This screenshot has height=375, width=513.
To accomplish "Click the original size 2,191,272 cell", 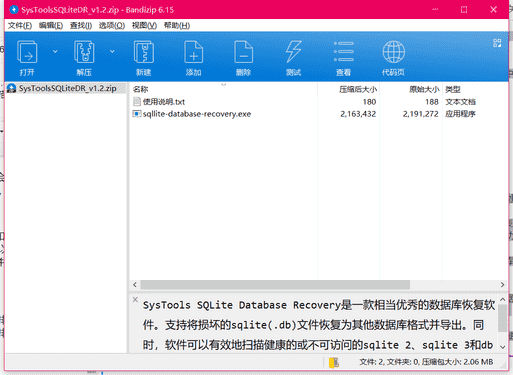I will coord(420,114).
